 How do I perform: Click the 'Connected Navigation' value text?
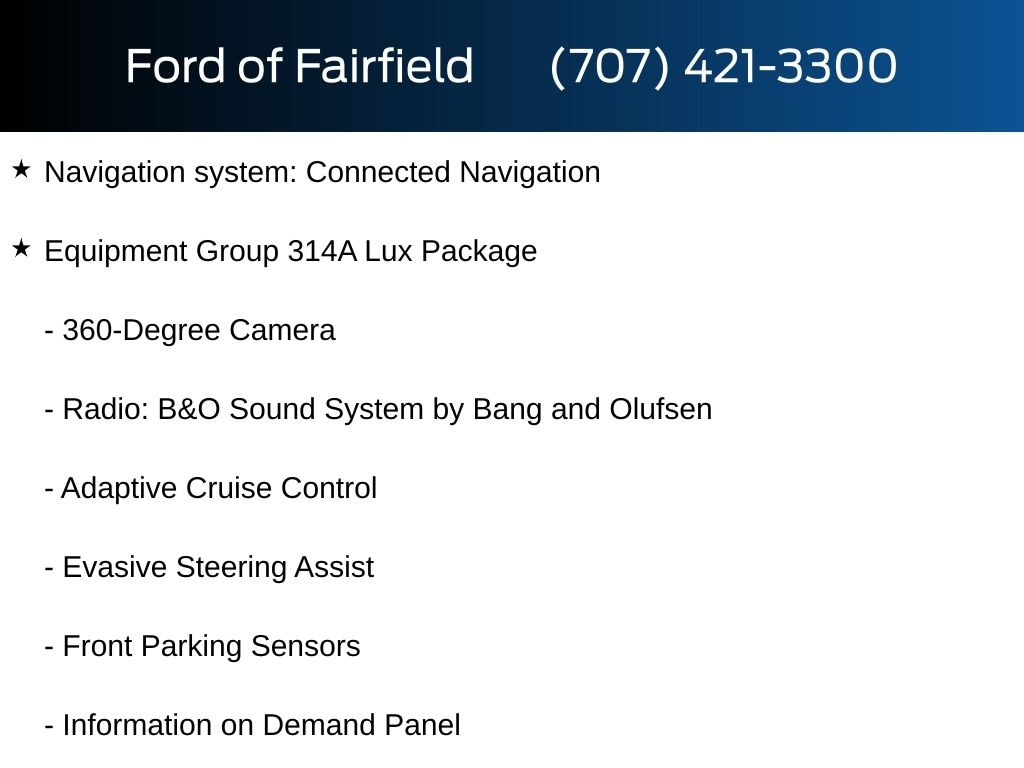pos(453,172)
